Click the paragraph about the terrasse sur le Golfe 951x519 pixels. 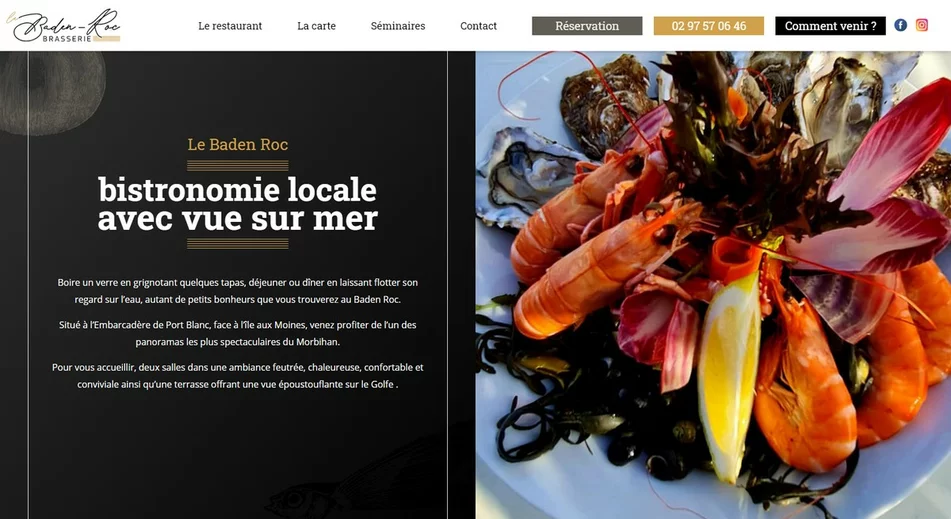click(x=238, y=375)
